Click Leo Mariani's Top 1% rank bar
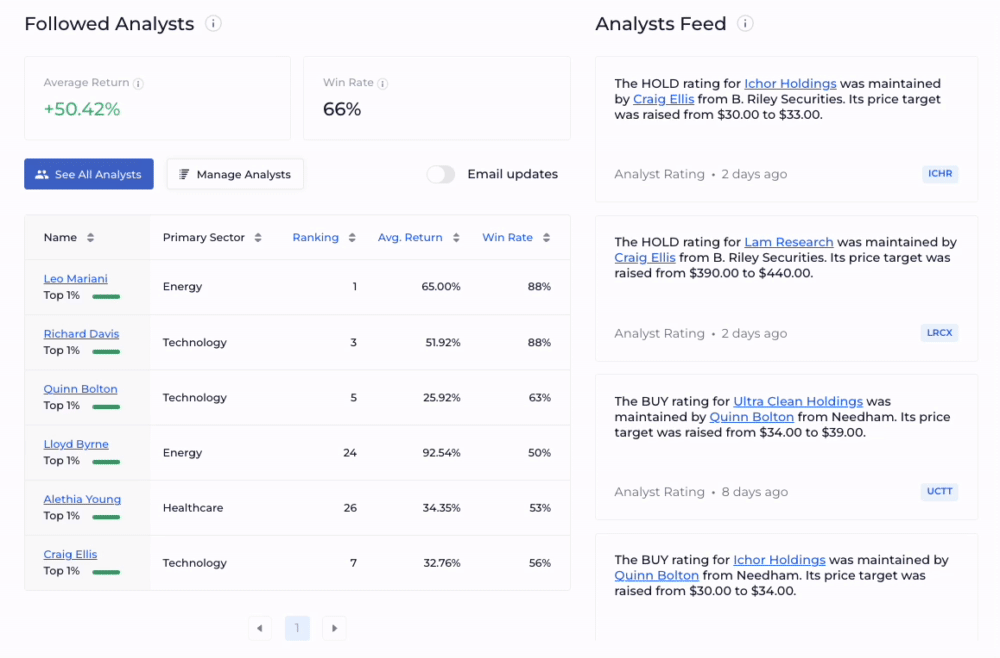Screen dimensions: 1000x658 pyautogui.click(x=106, y=296)
